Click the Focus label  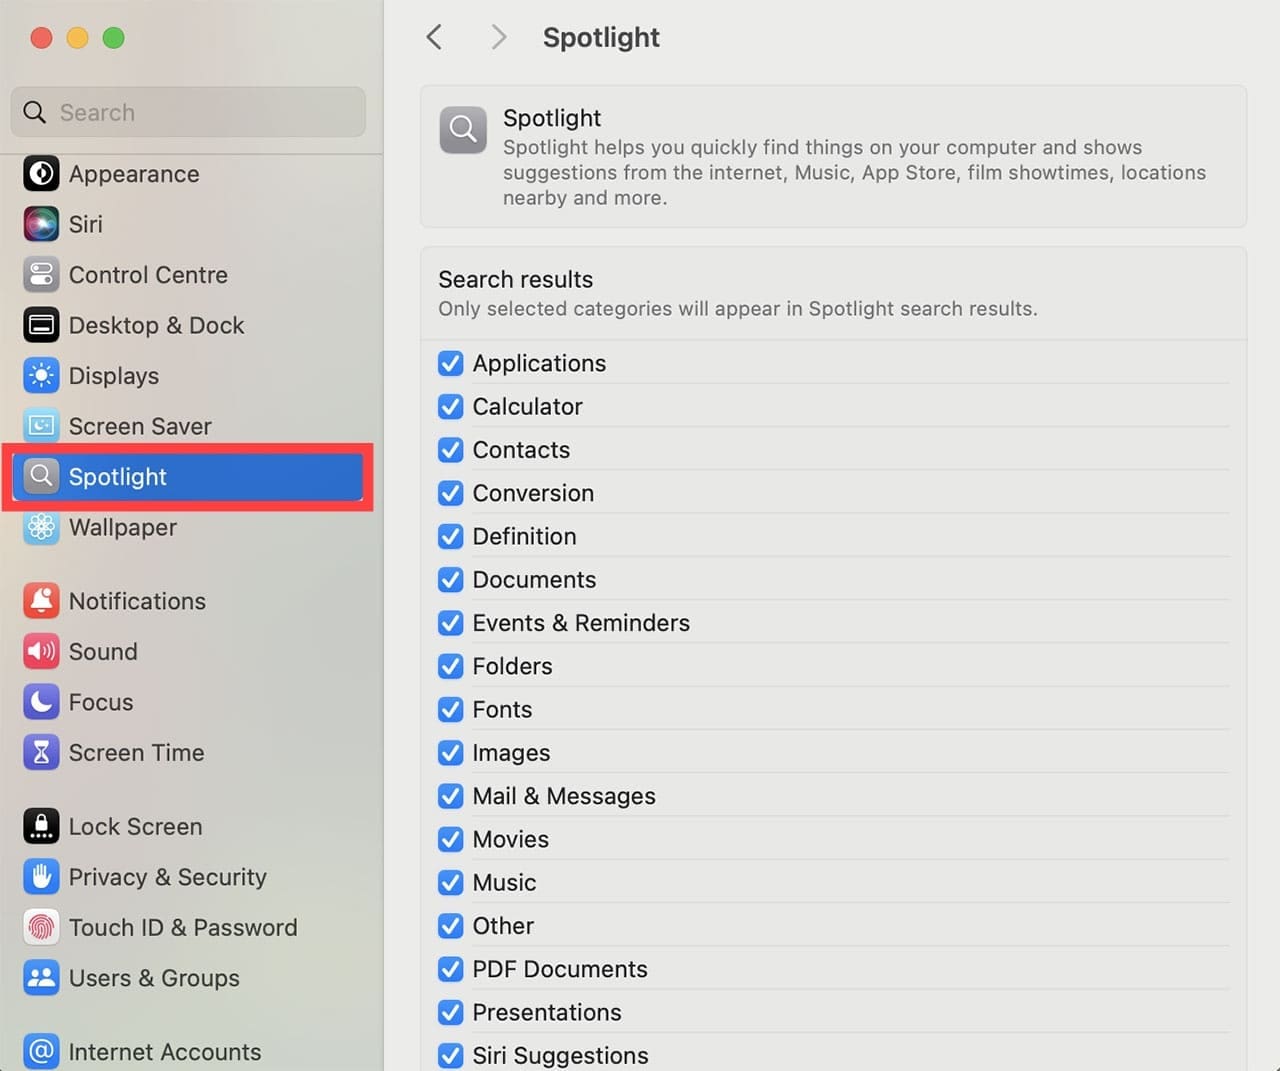tap(101, 702)
